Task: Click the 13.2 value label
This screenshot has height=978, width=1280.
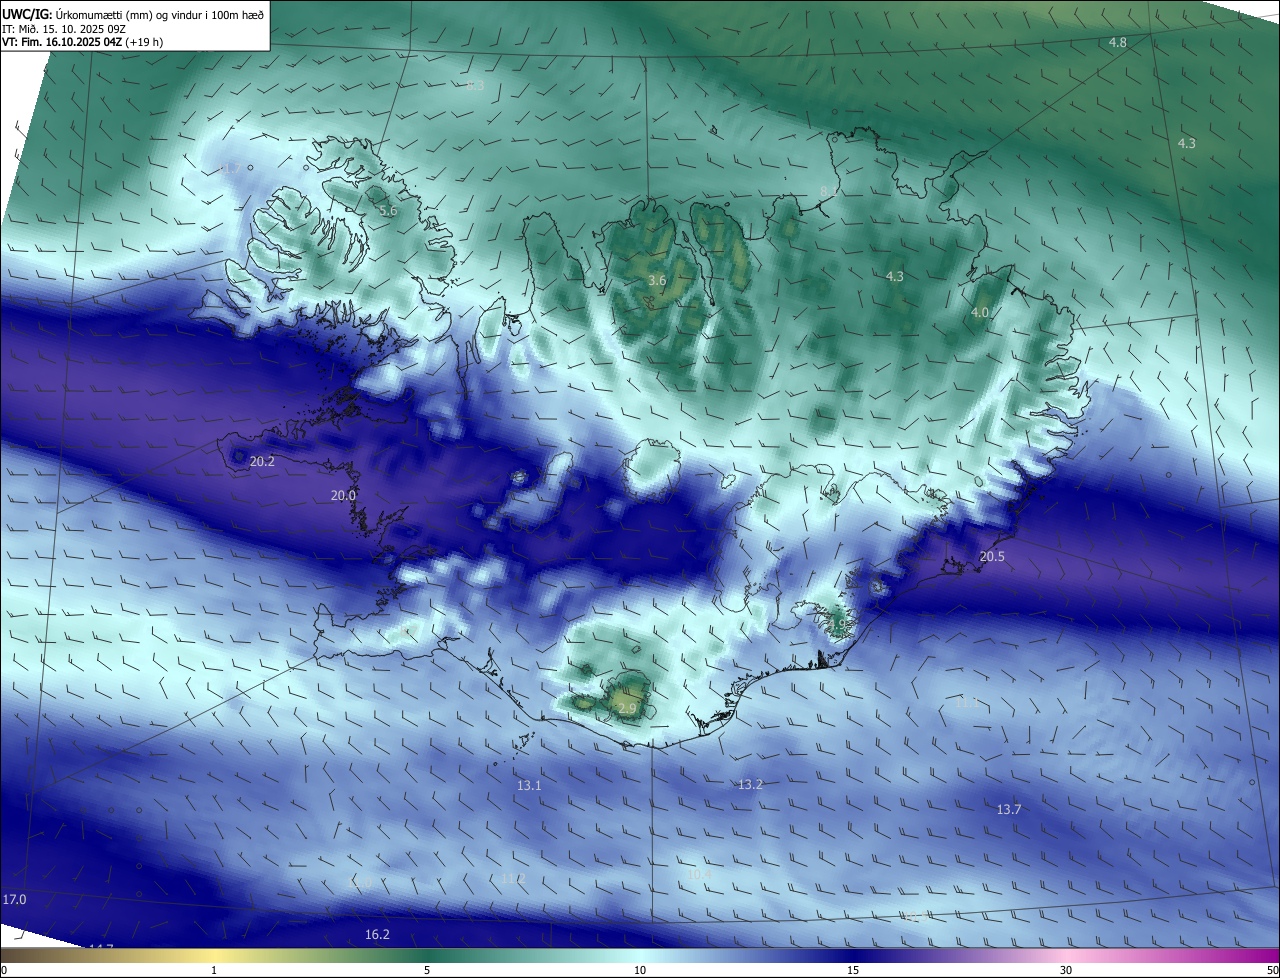Action: click(750, 784)
